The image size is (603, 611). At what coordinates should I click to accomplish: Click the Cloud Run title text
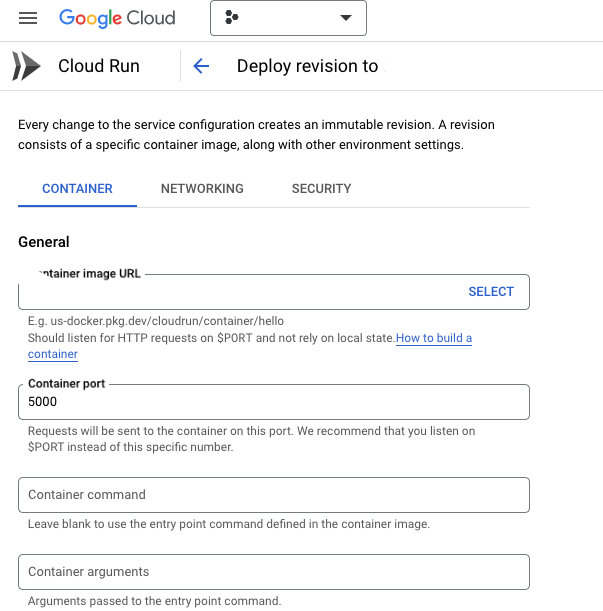[x=99, y=66]
